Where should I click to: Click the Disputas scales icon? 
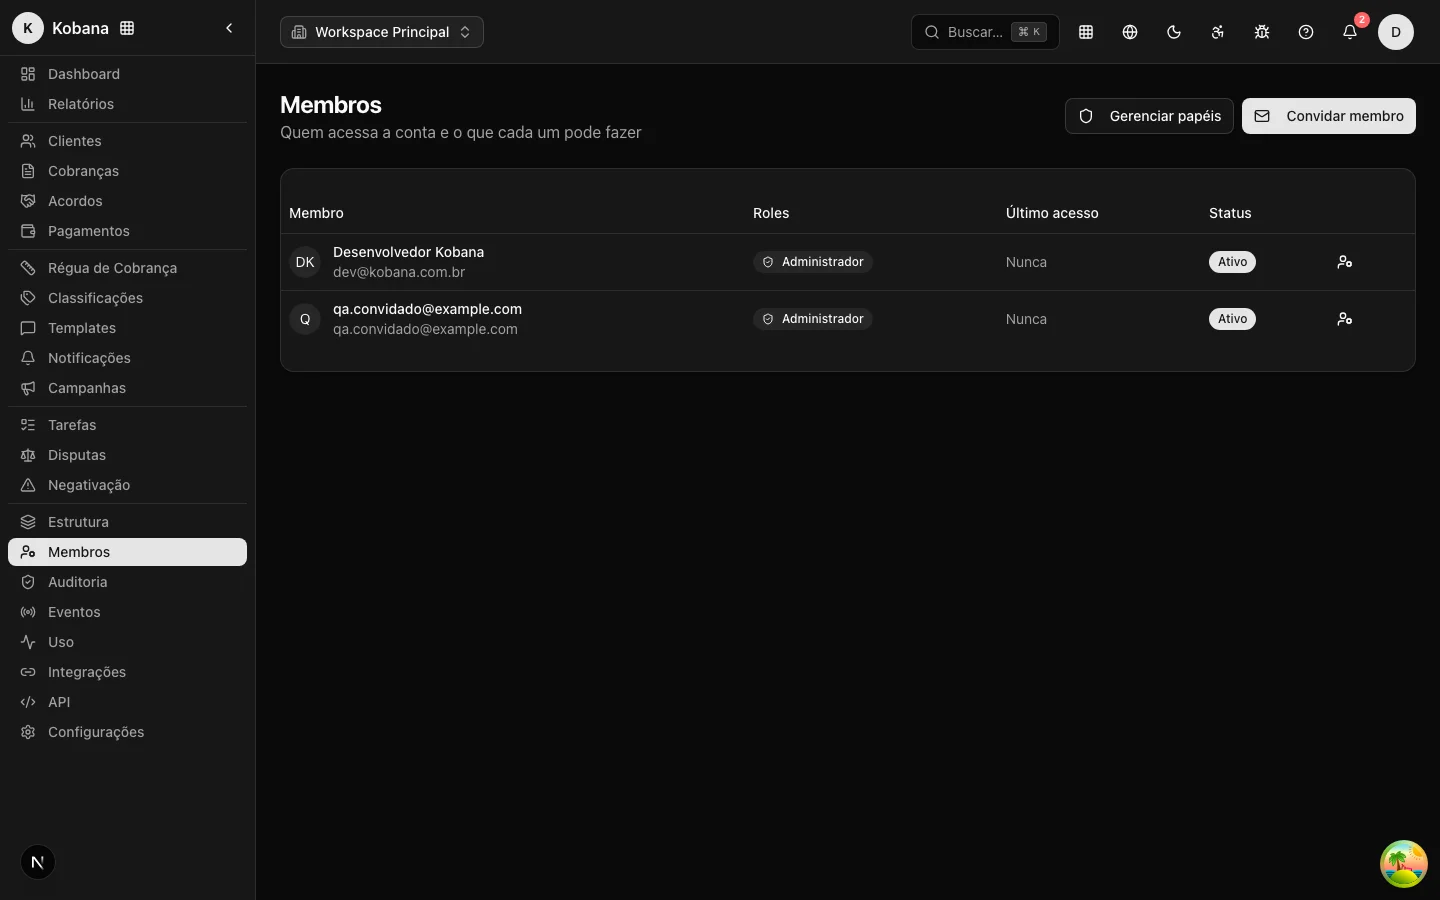(28, 455)
